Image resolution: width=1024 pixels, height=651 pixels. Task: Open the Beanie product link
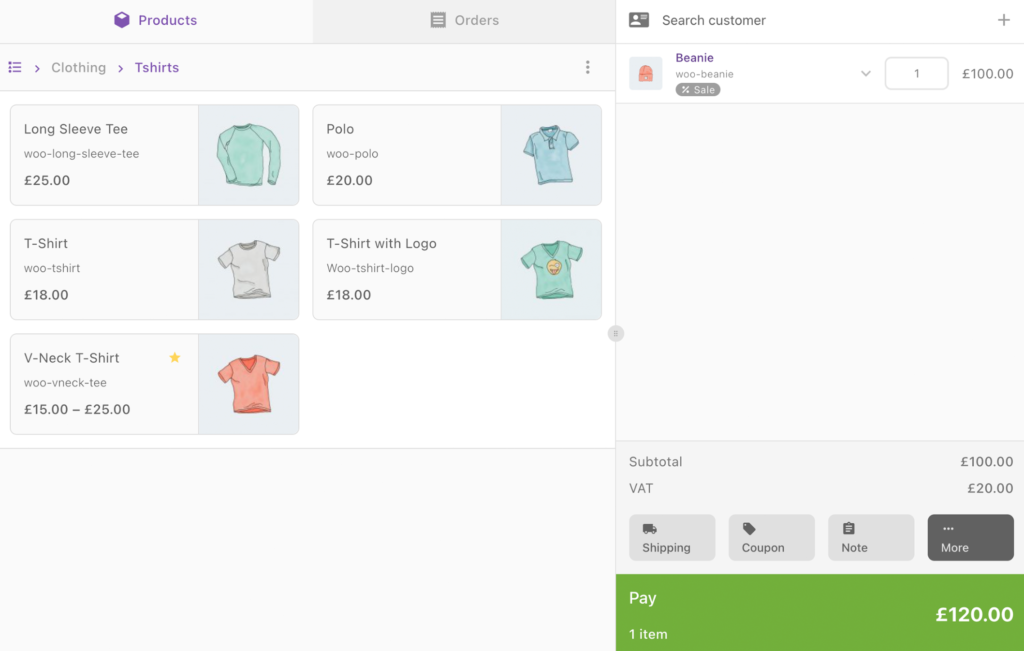coord(694,57)
